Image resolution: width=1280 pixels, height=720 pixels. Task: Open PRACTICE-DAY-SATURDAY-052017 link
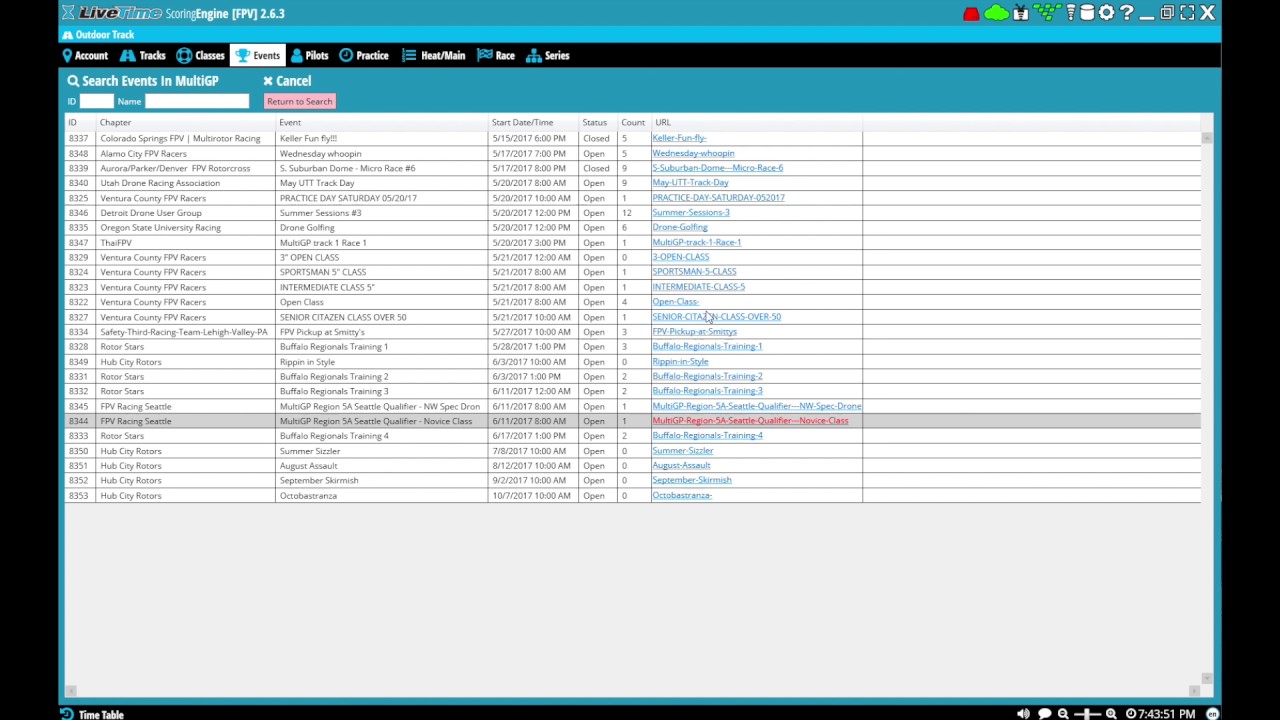click(718, 198)
